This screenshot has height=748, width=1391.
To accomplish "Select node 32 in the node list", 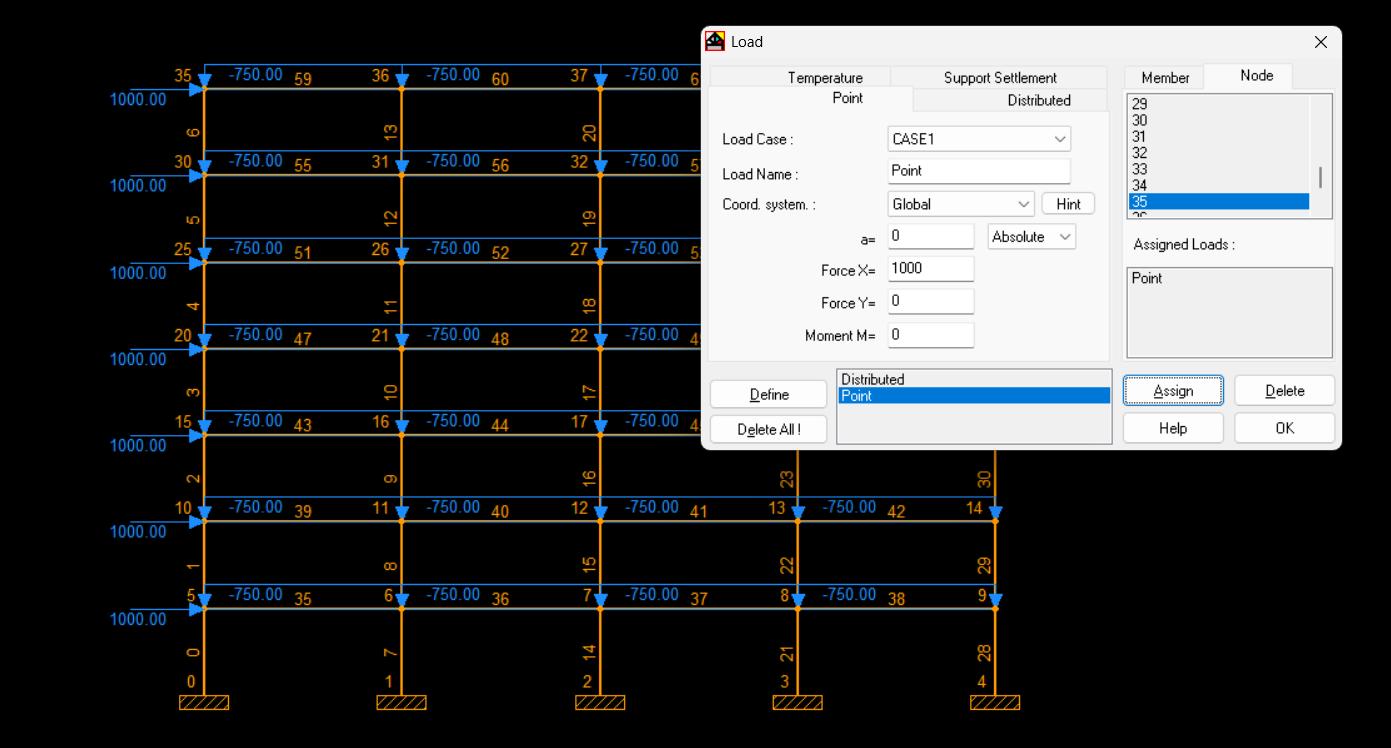I will pos(1219,153).
